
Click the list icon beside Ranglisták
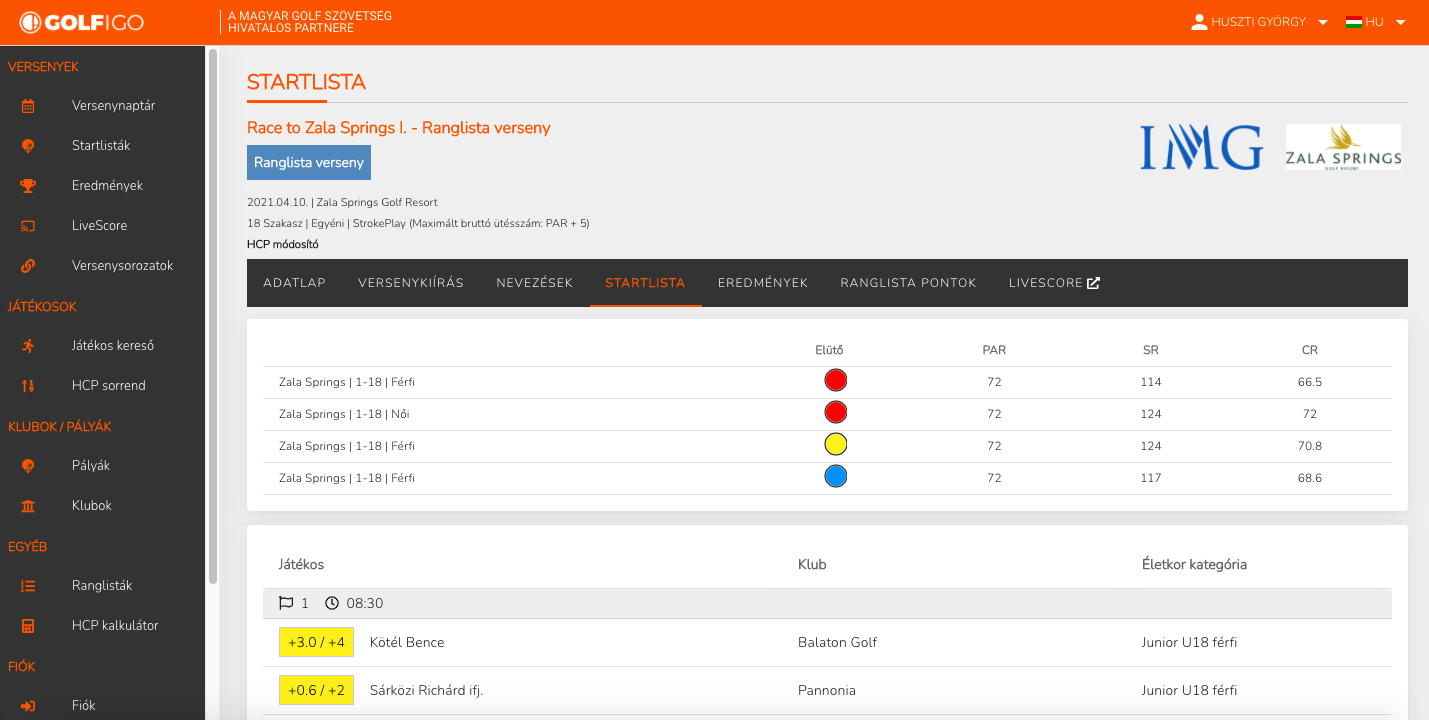[28, 586]
